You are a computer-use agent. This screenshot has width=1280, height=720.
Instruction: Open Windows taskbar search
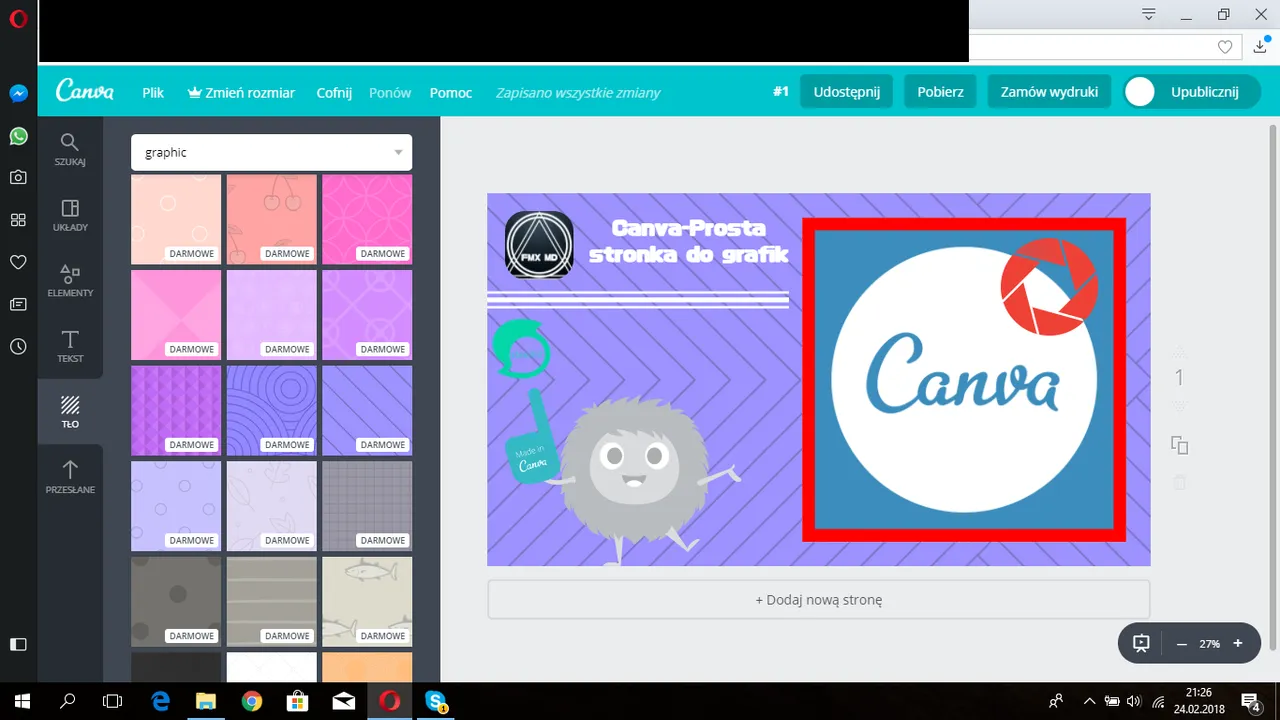tap(68, 701)
